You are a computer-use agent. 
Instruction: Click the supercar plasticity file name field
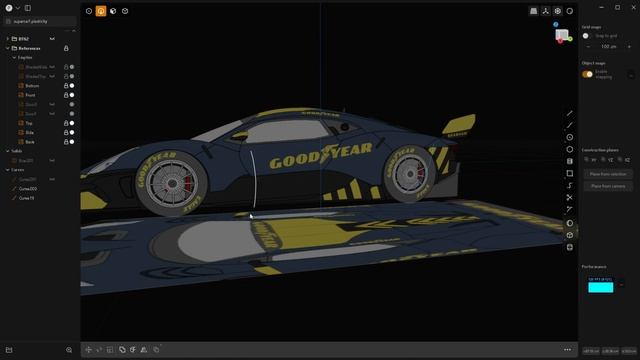click(40, 21)
